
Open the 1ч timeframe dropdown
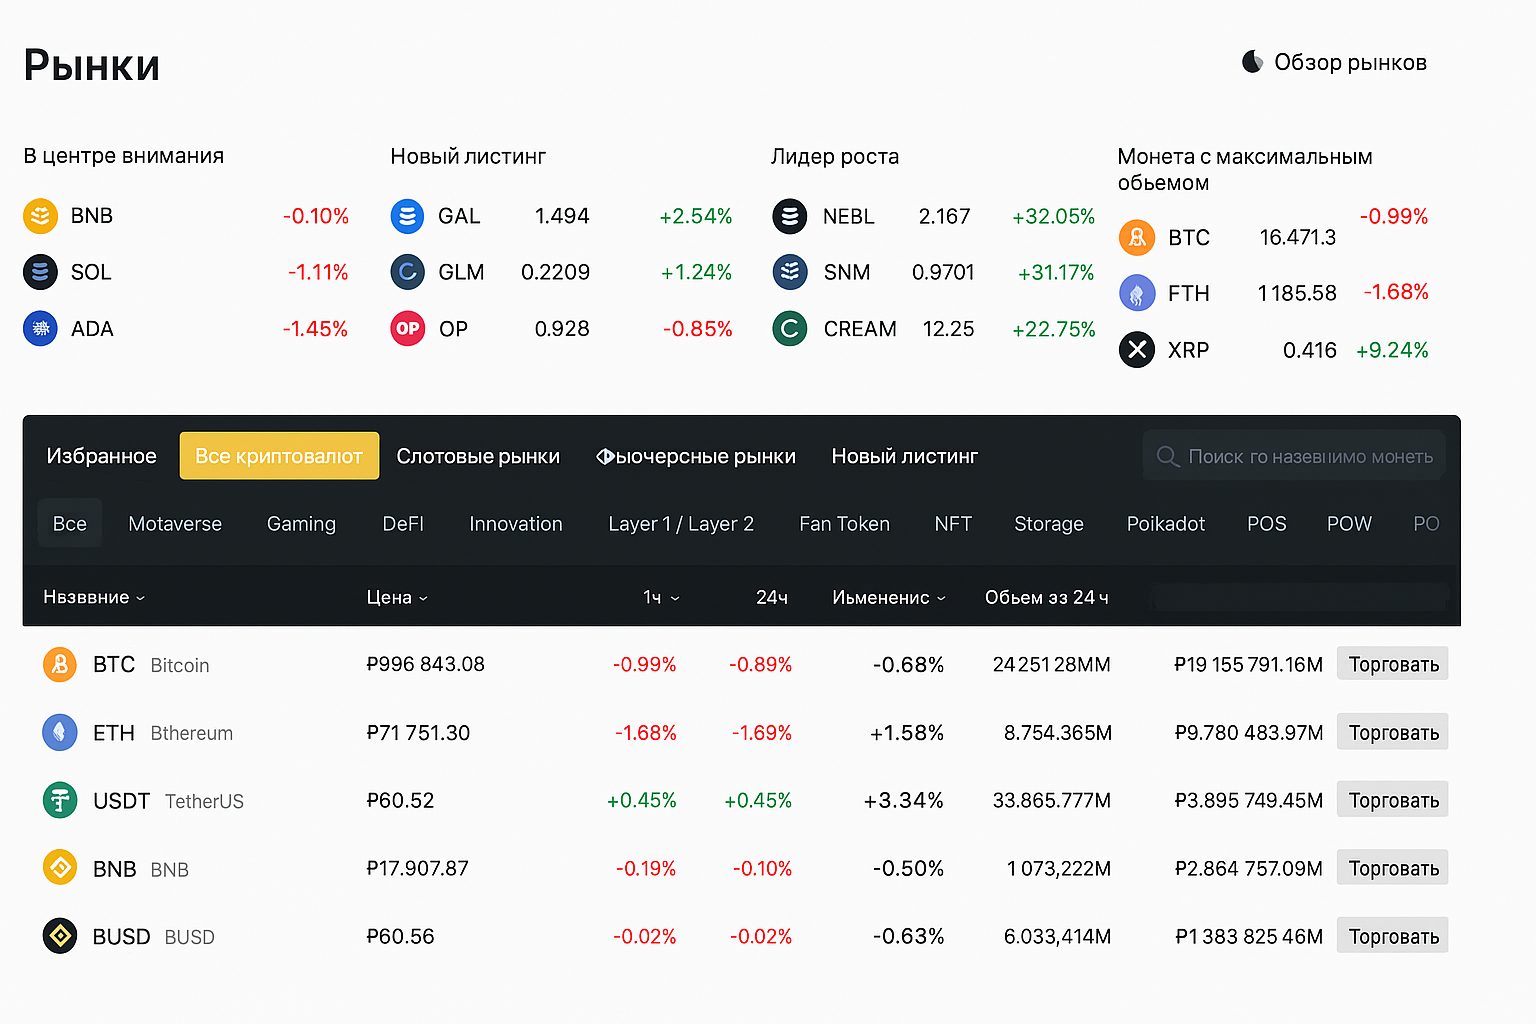[661, 597]
